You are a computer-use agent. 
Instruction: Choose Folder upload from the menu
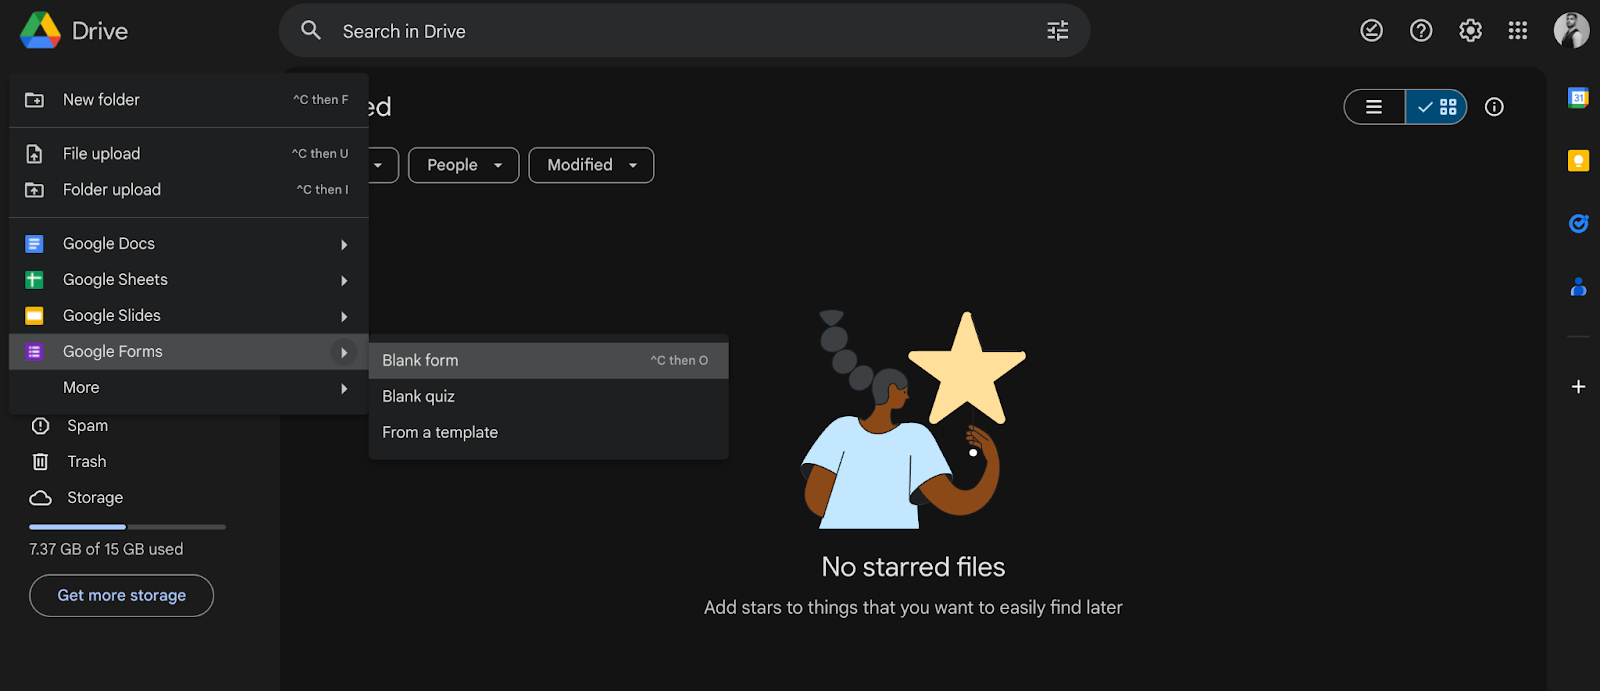pyautogui.click(x=189, y=190)
